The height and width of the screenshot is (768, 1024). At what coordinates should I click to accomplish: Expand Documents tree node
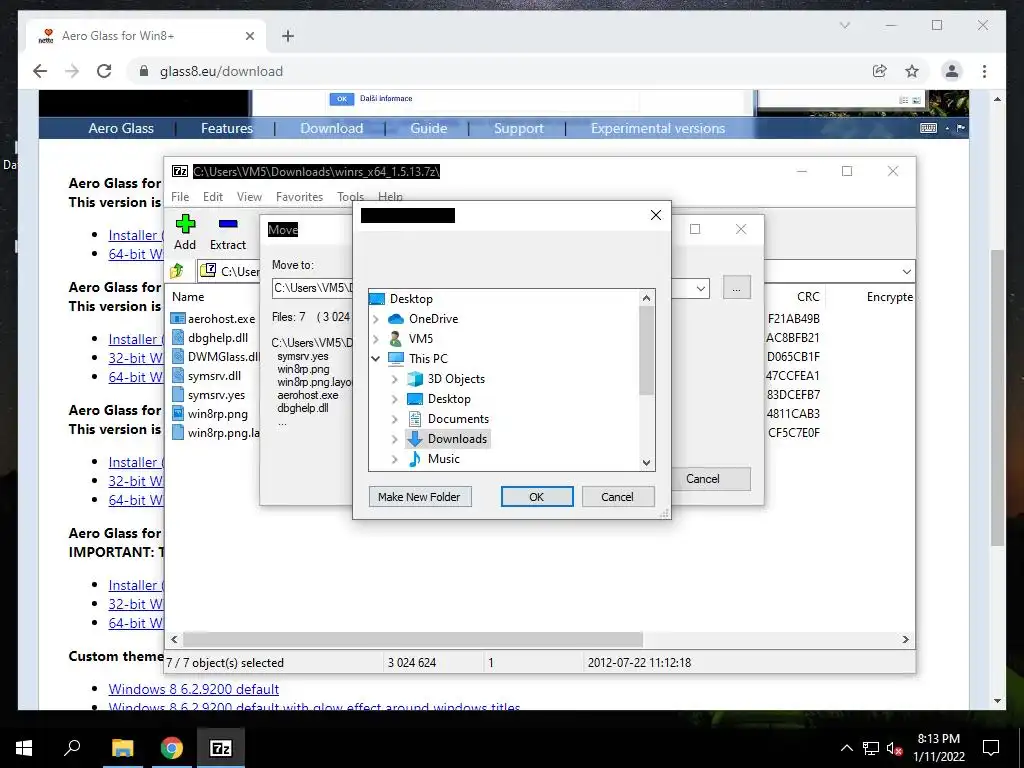pos(394,419)
